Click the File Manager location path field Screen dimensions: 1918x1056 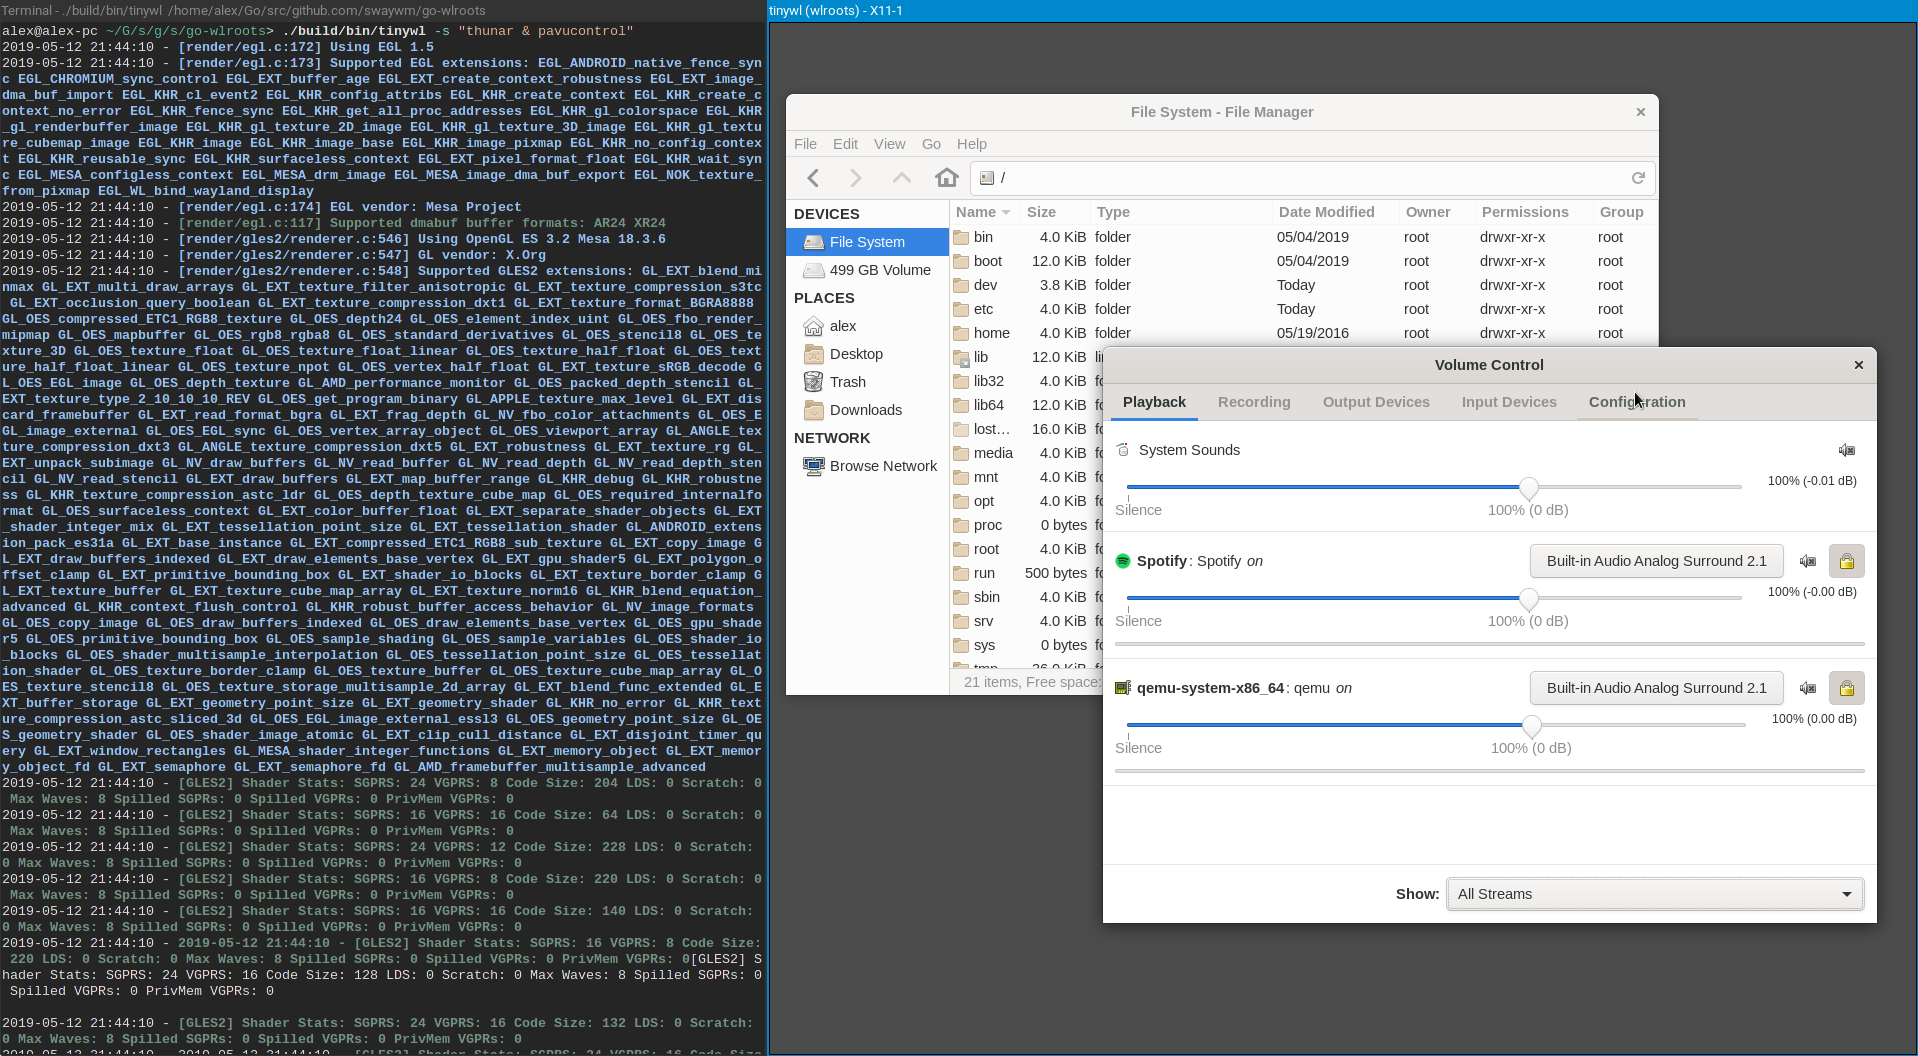coord(1312,178)
